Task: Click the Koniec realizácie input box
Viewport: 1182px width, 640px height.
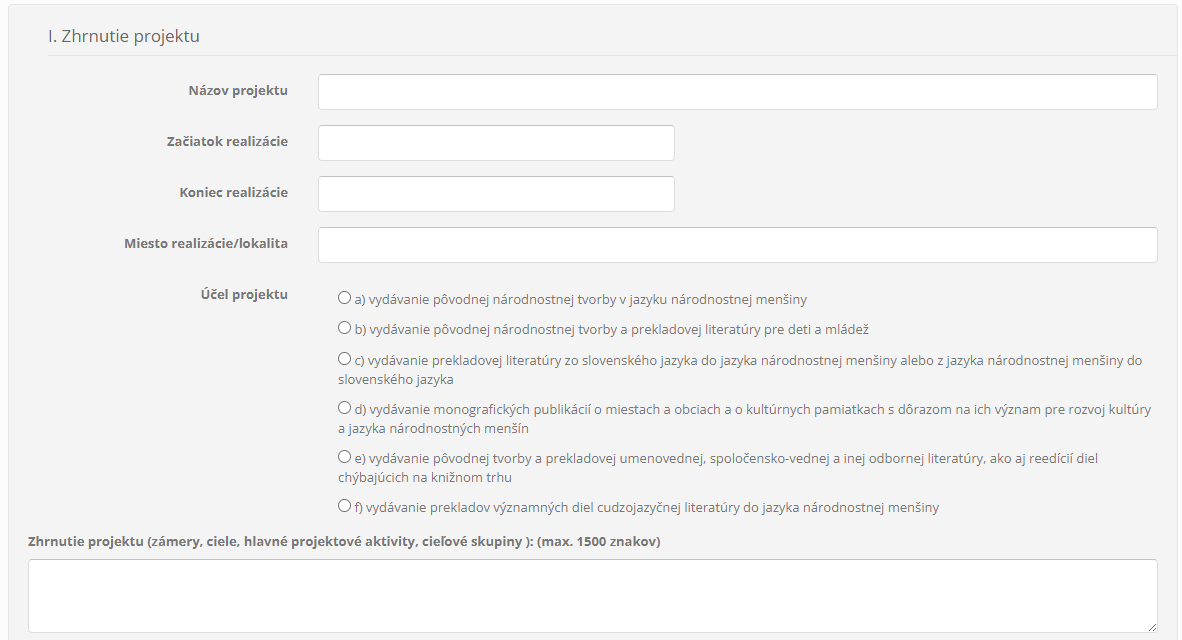Action: coord(496,194)
